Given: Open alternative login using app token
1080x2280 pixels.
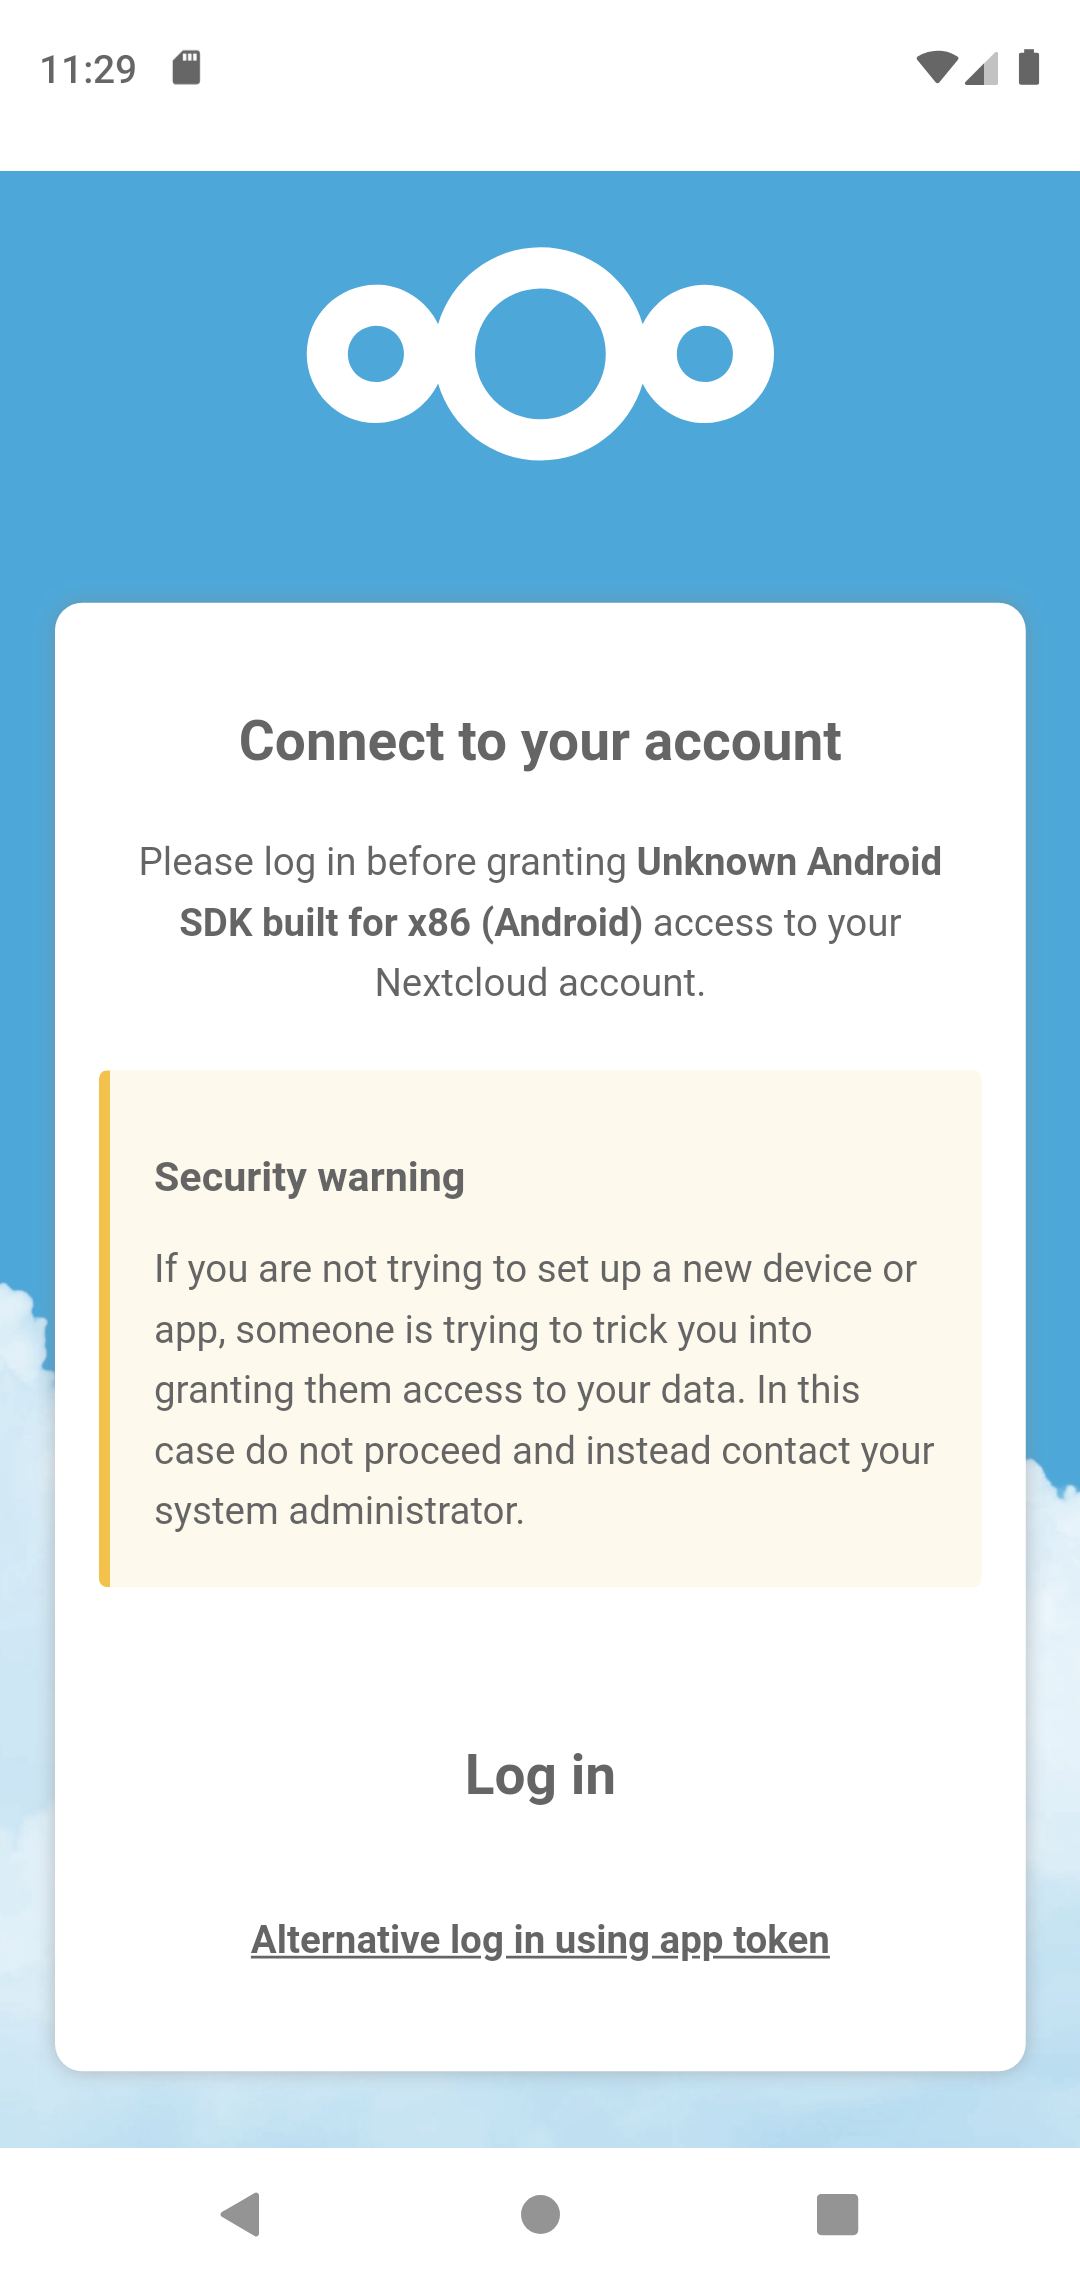Looking at the screenshot, I should coord(540,1938).
